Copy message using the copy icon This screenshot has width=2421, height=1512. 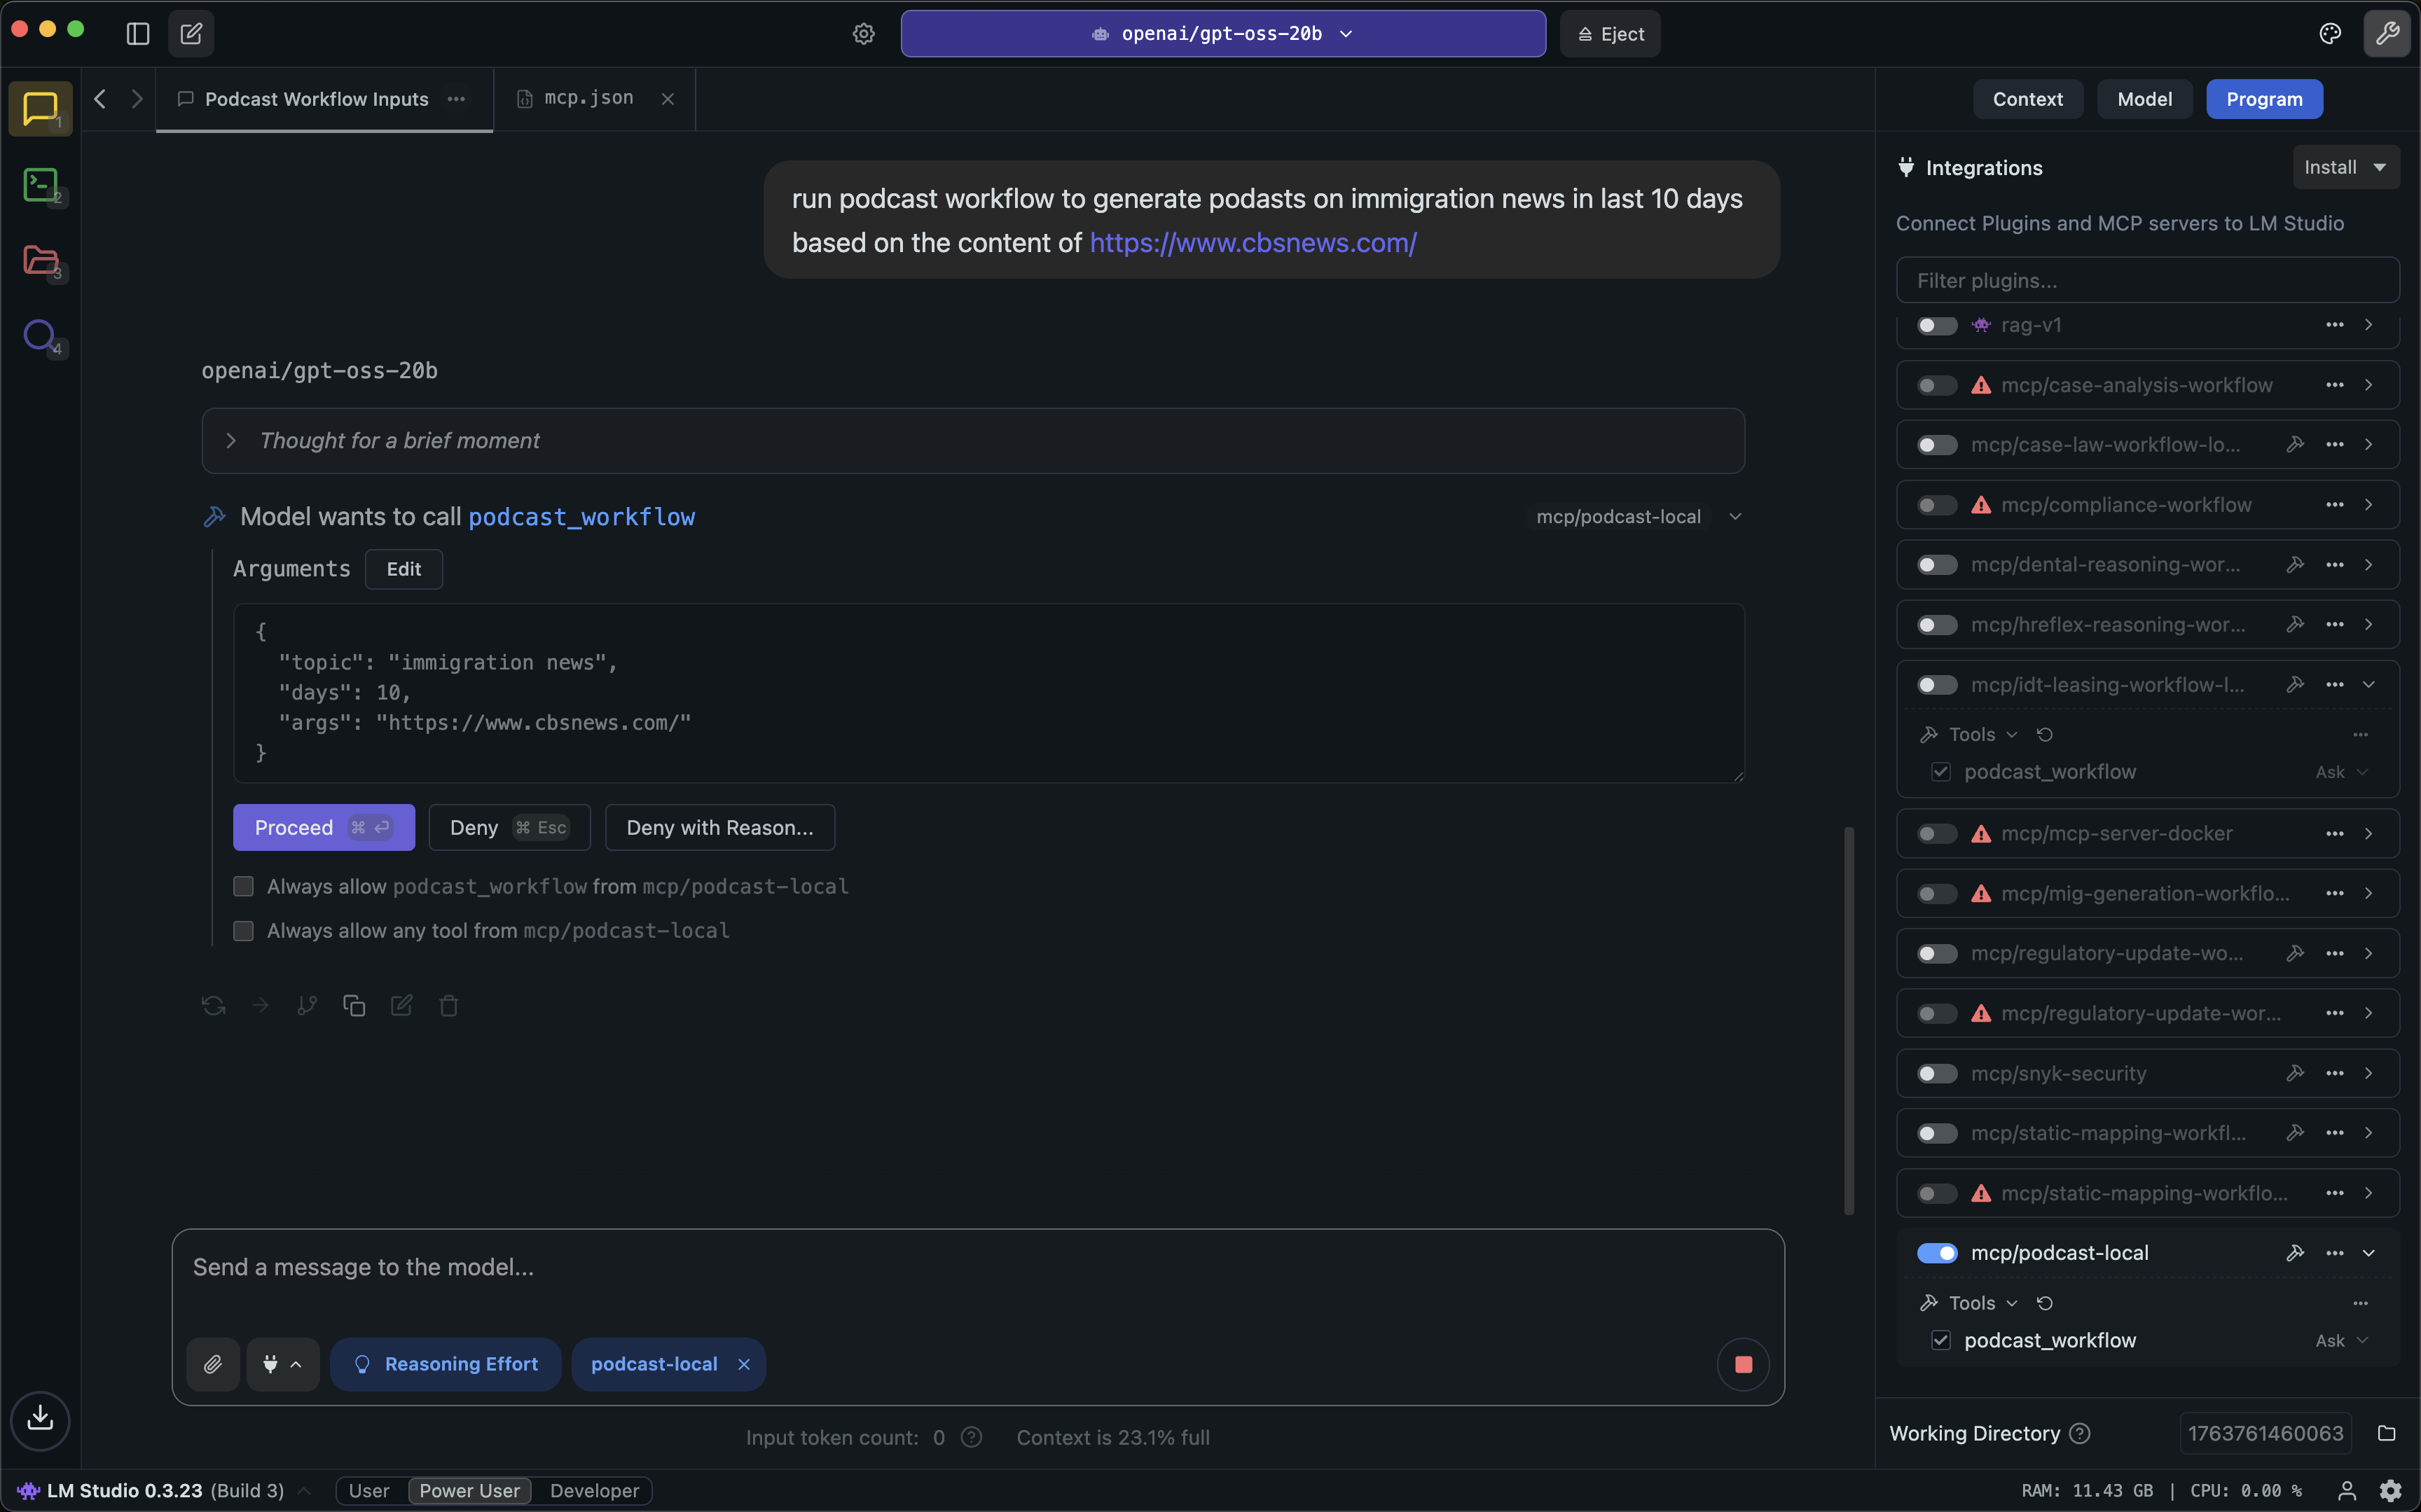pos(354,1006)
